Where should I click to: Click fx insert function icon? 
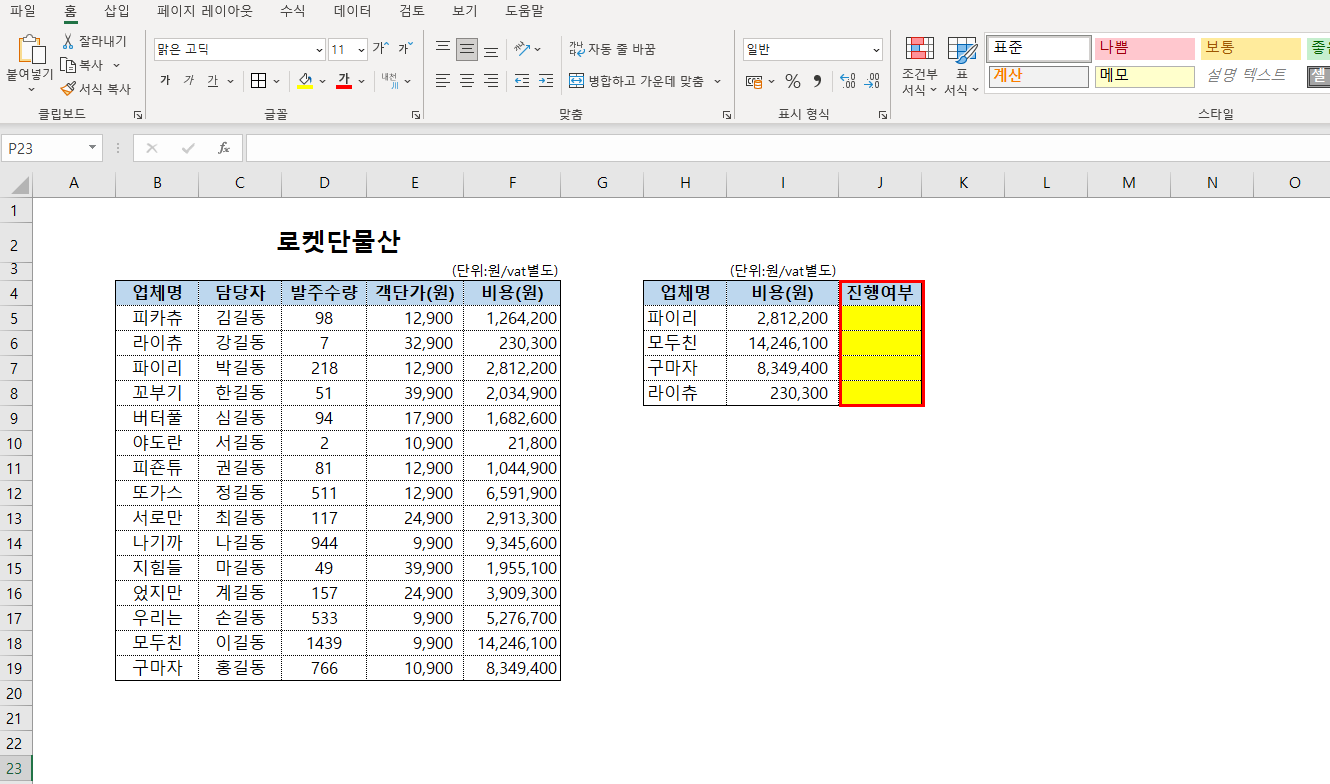click(x=224, y=148)
